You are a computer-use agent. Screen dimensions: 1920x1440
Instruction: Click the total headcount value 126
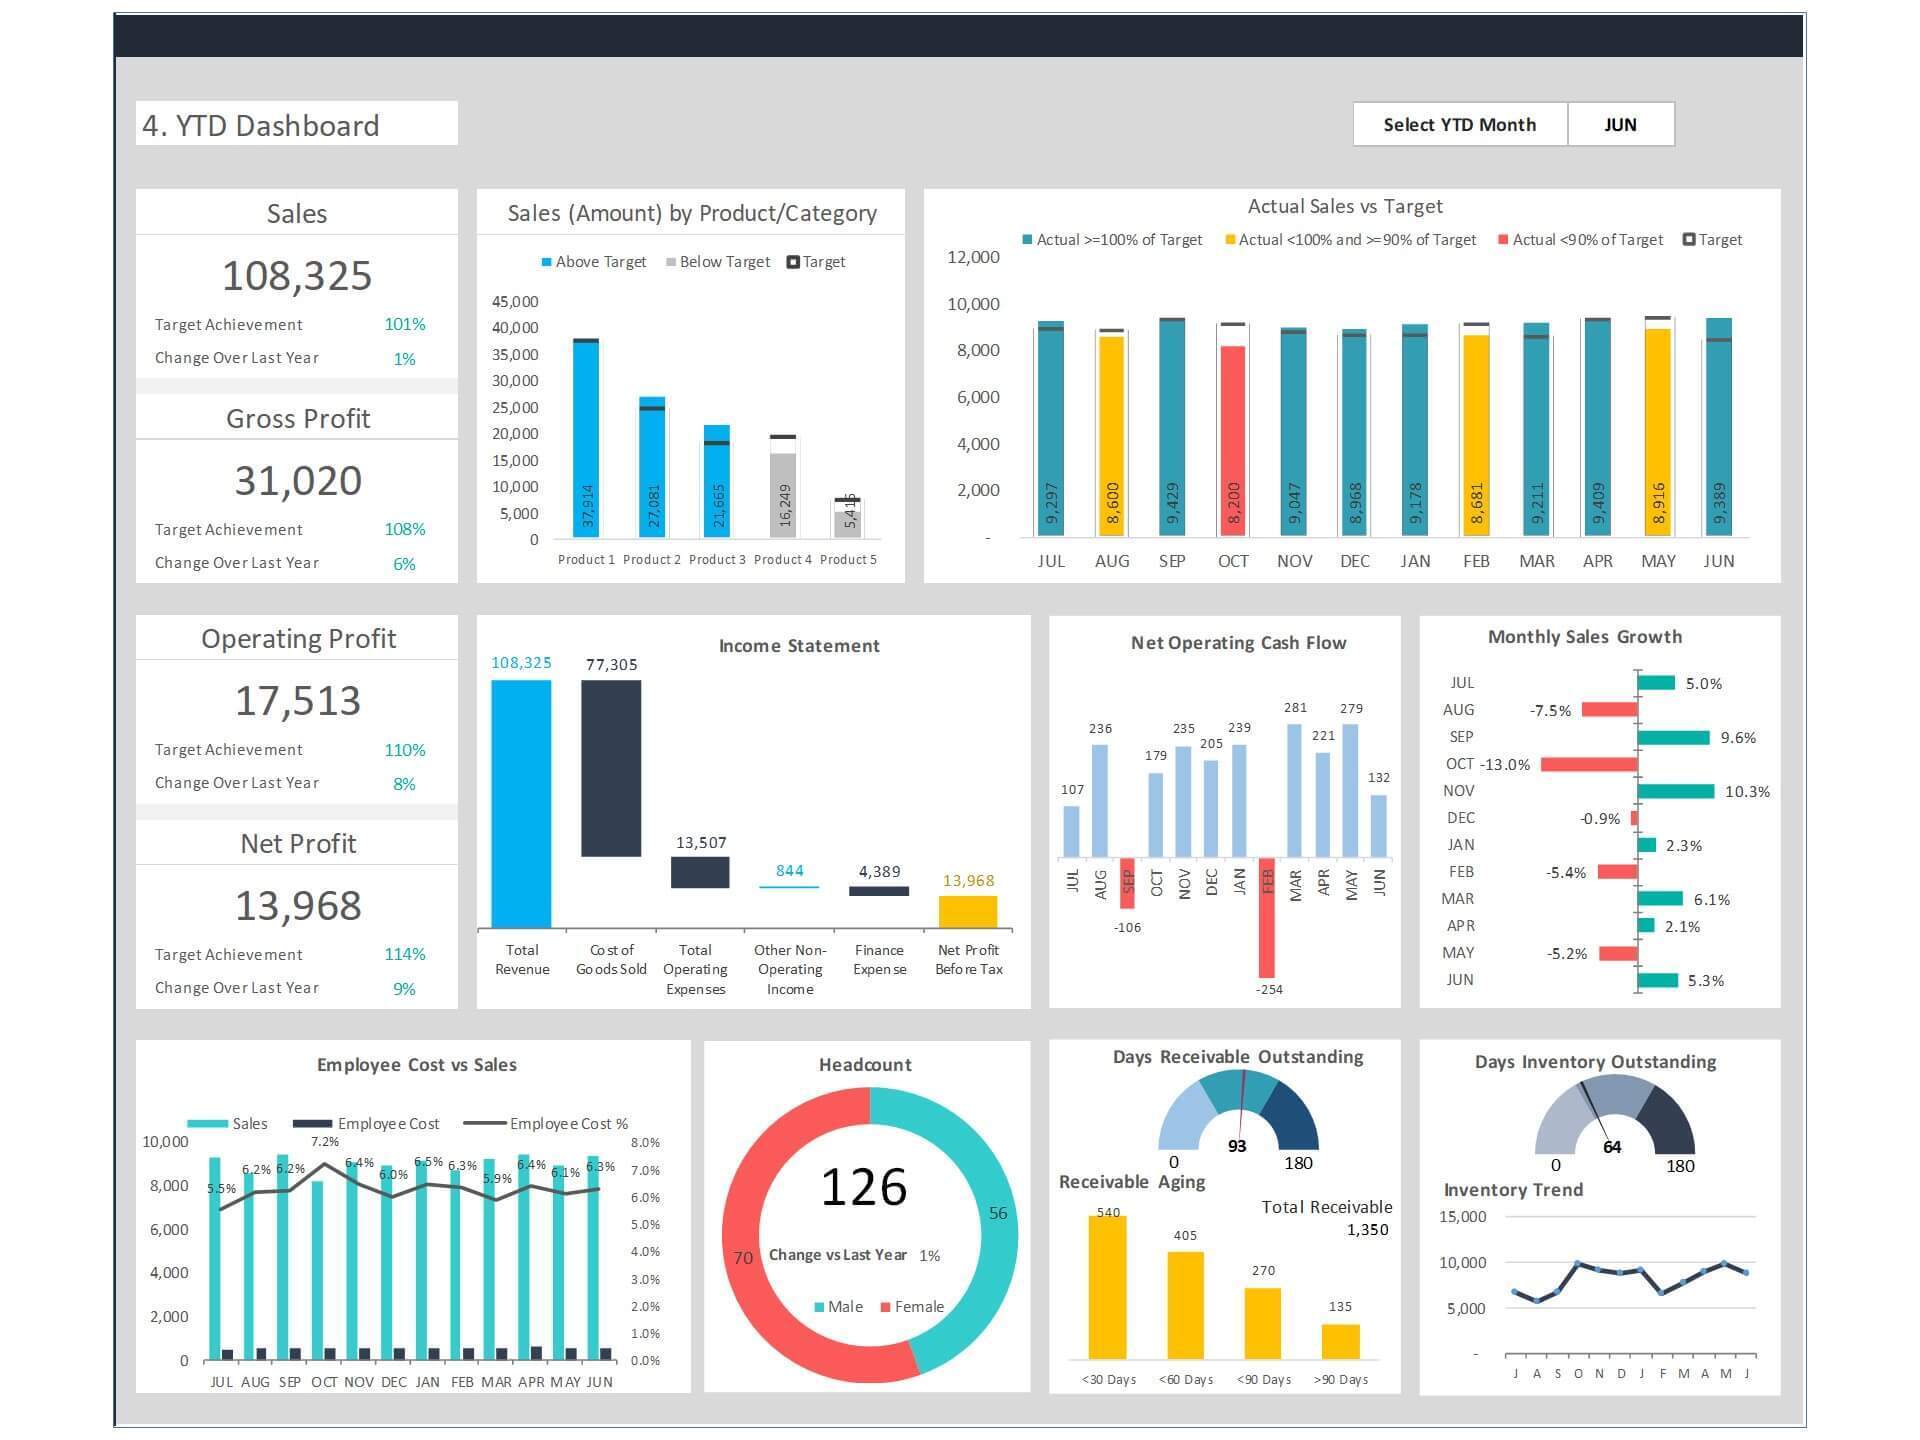[864, 1187]
